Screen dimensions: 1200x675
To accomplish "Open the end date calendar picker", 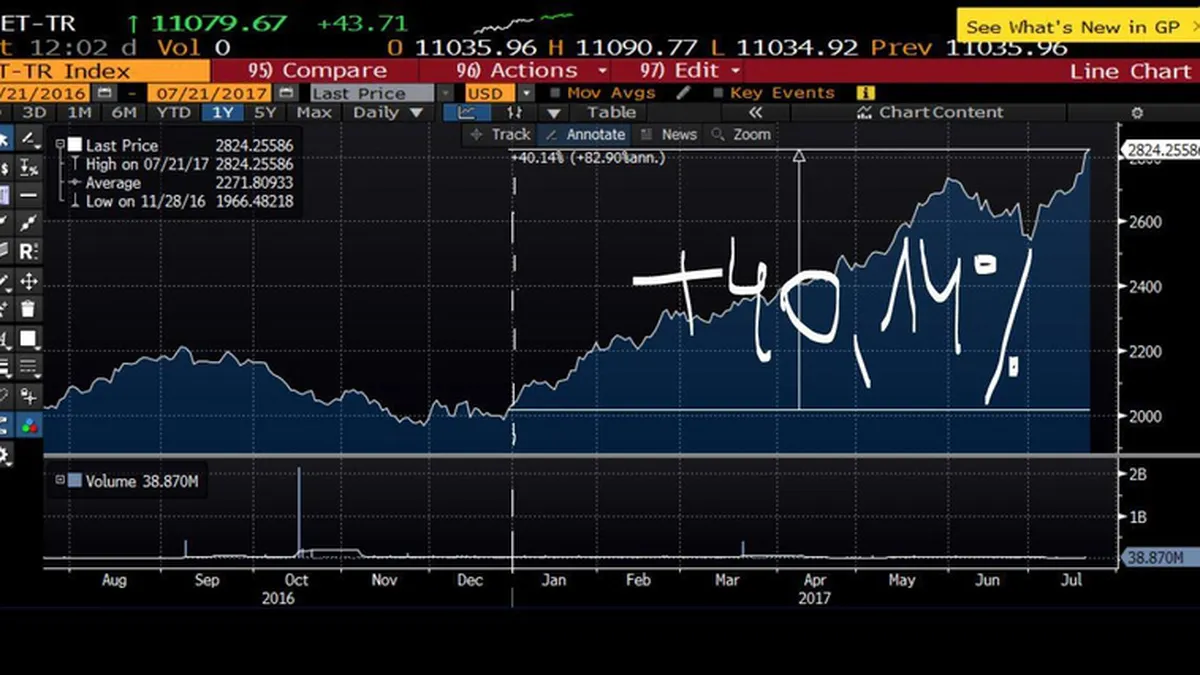I will click(x=287, y=93).
